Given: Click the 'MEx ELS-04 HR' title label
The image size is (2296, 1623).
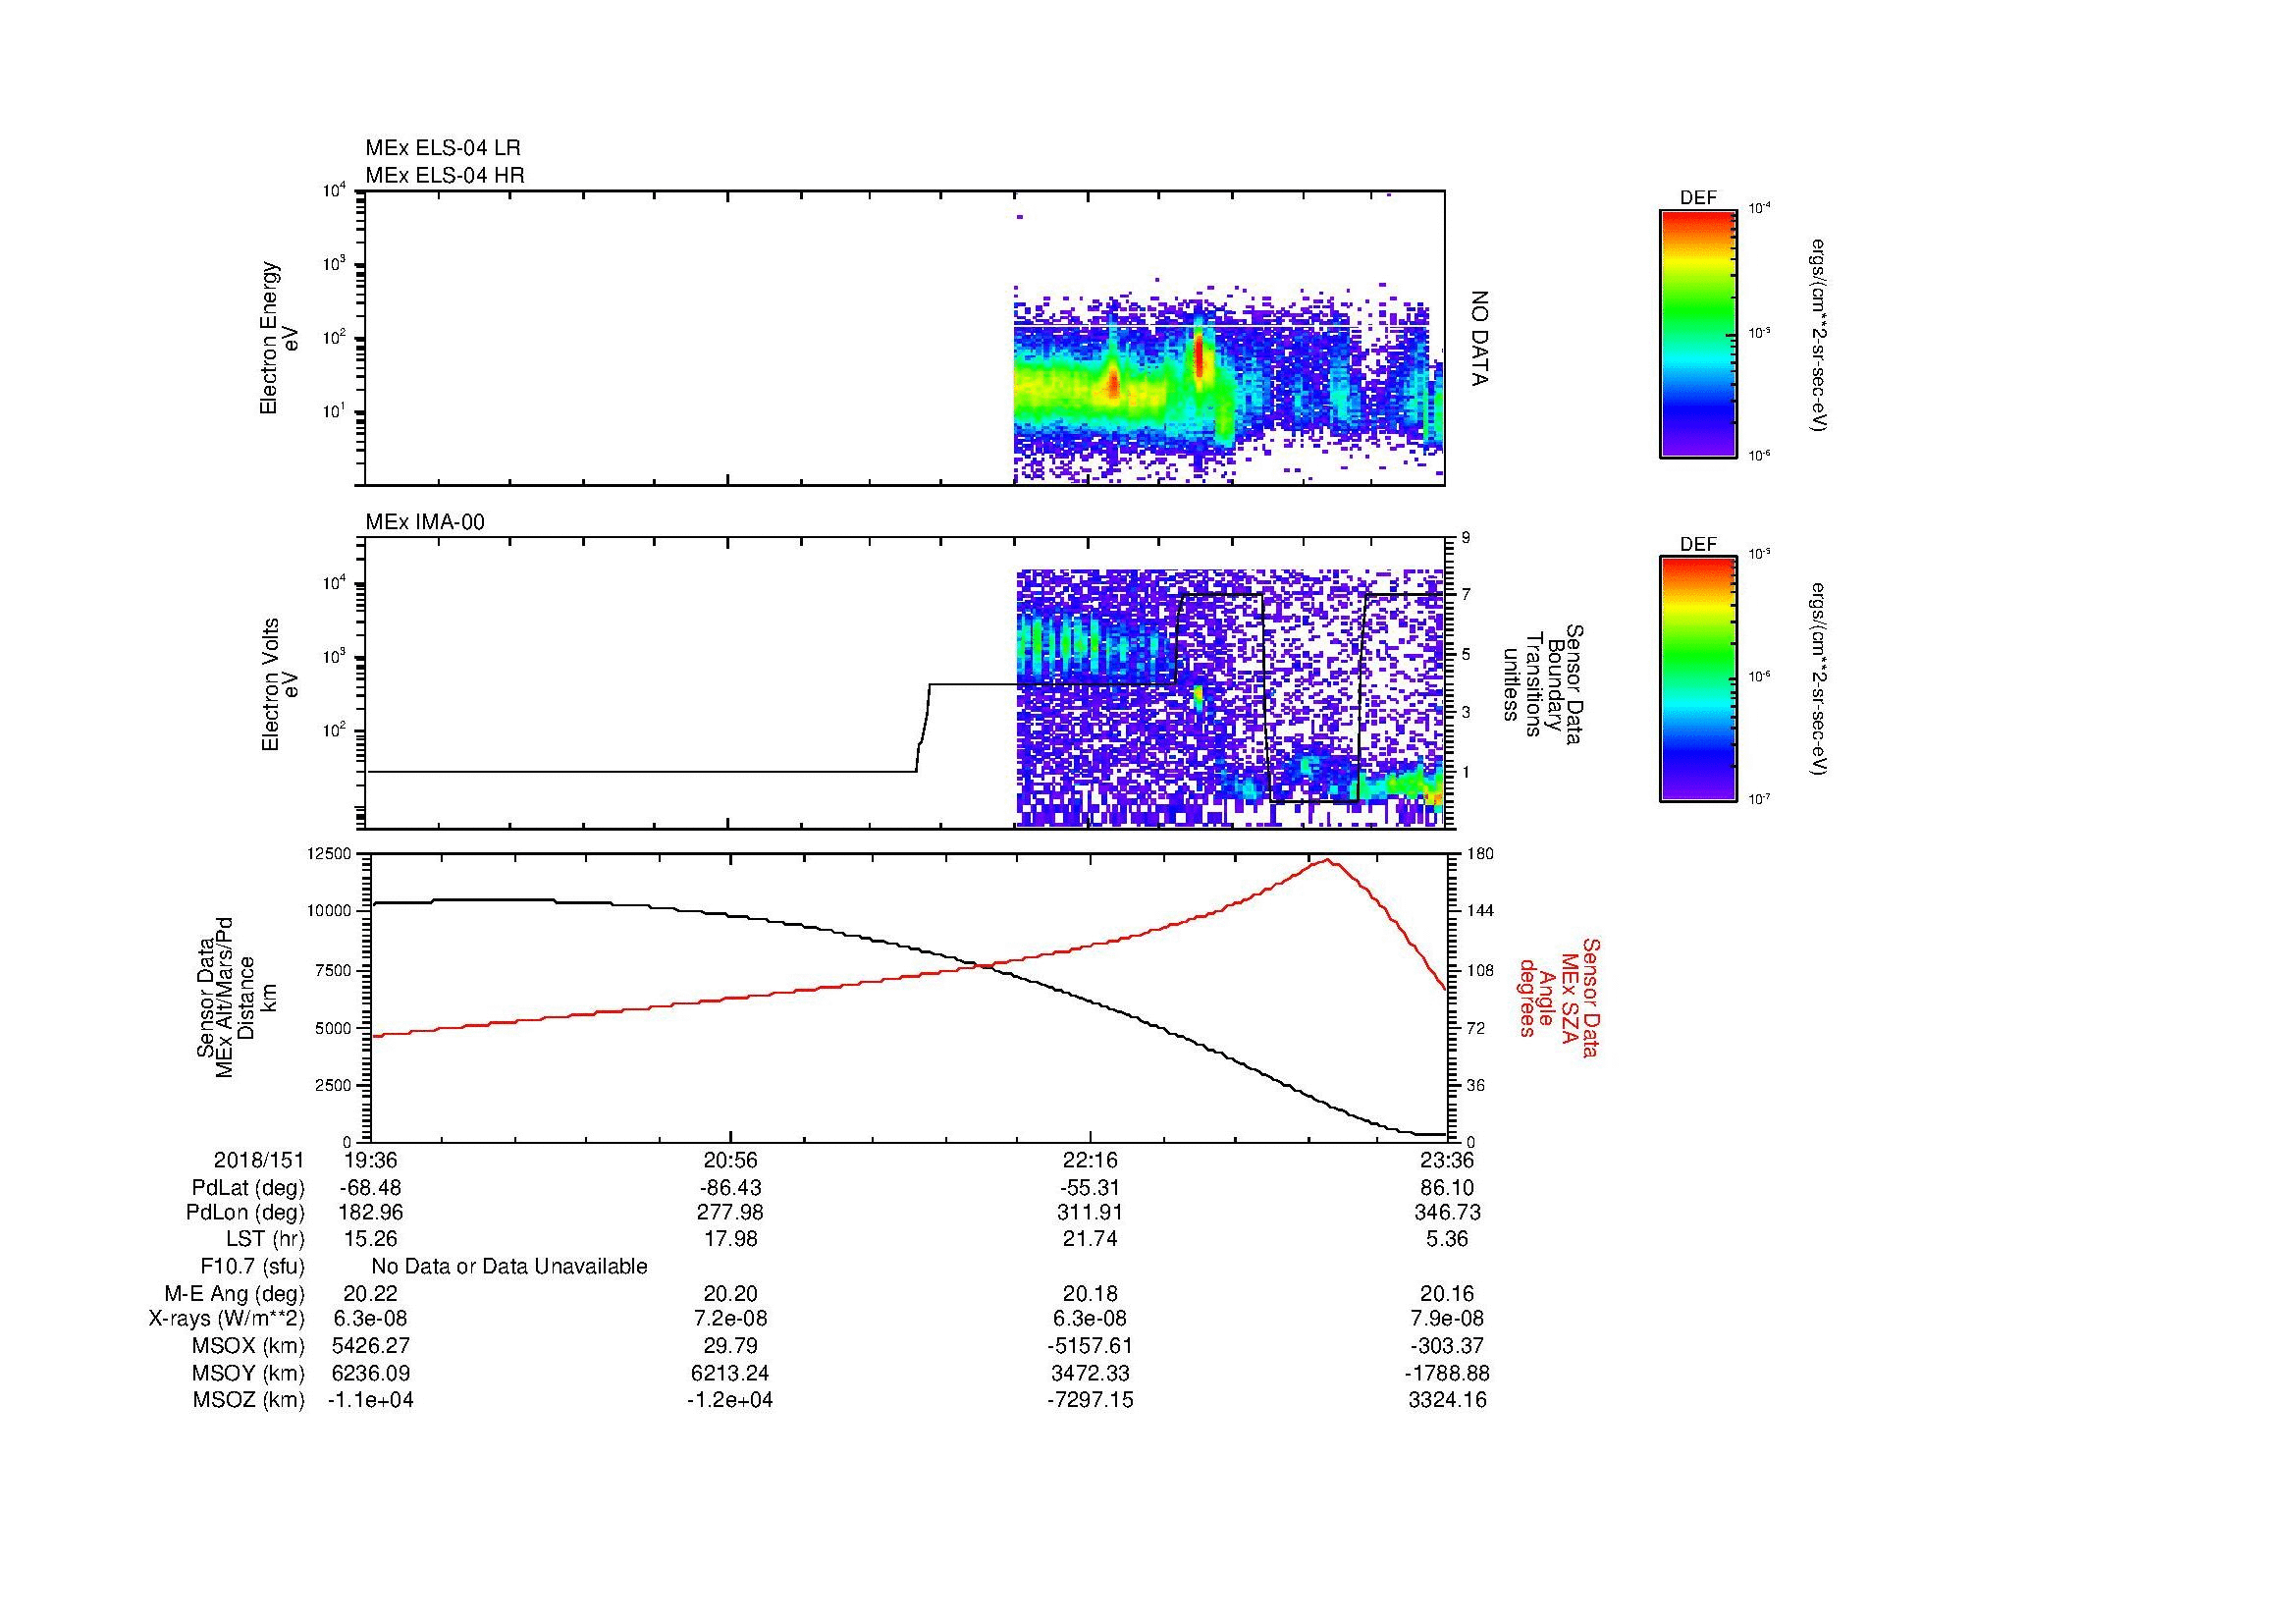Looking at the screenshot, I should (x=445, y=175).
